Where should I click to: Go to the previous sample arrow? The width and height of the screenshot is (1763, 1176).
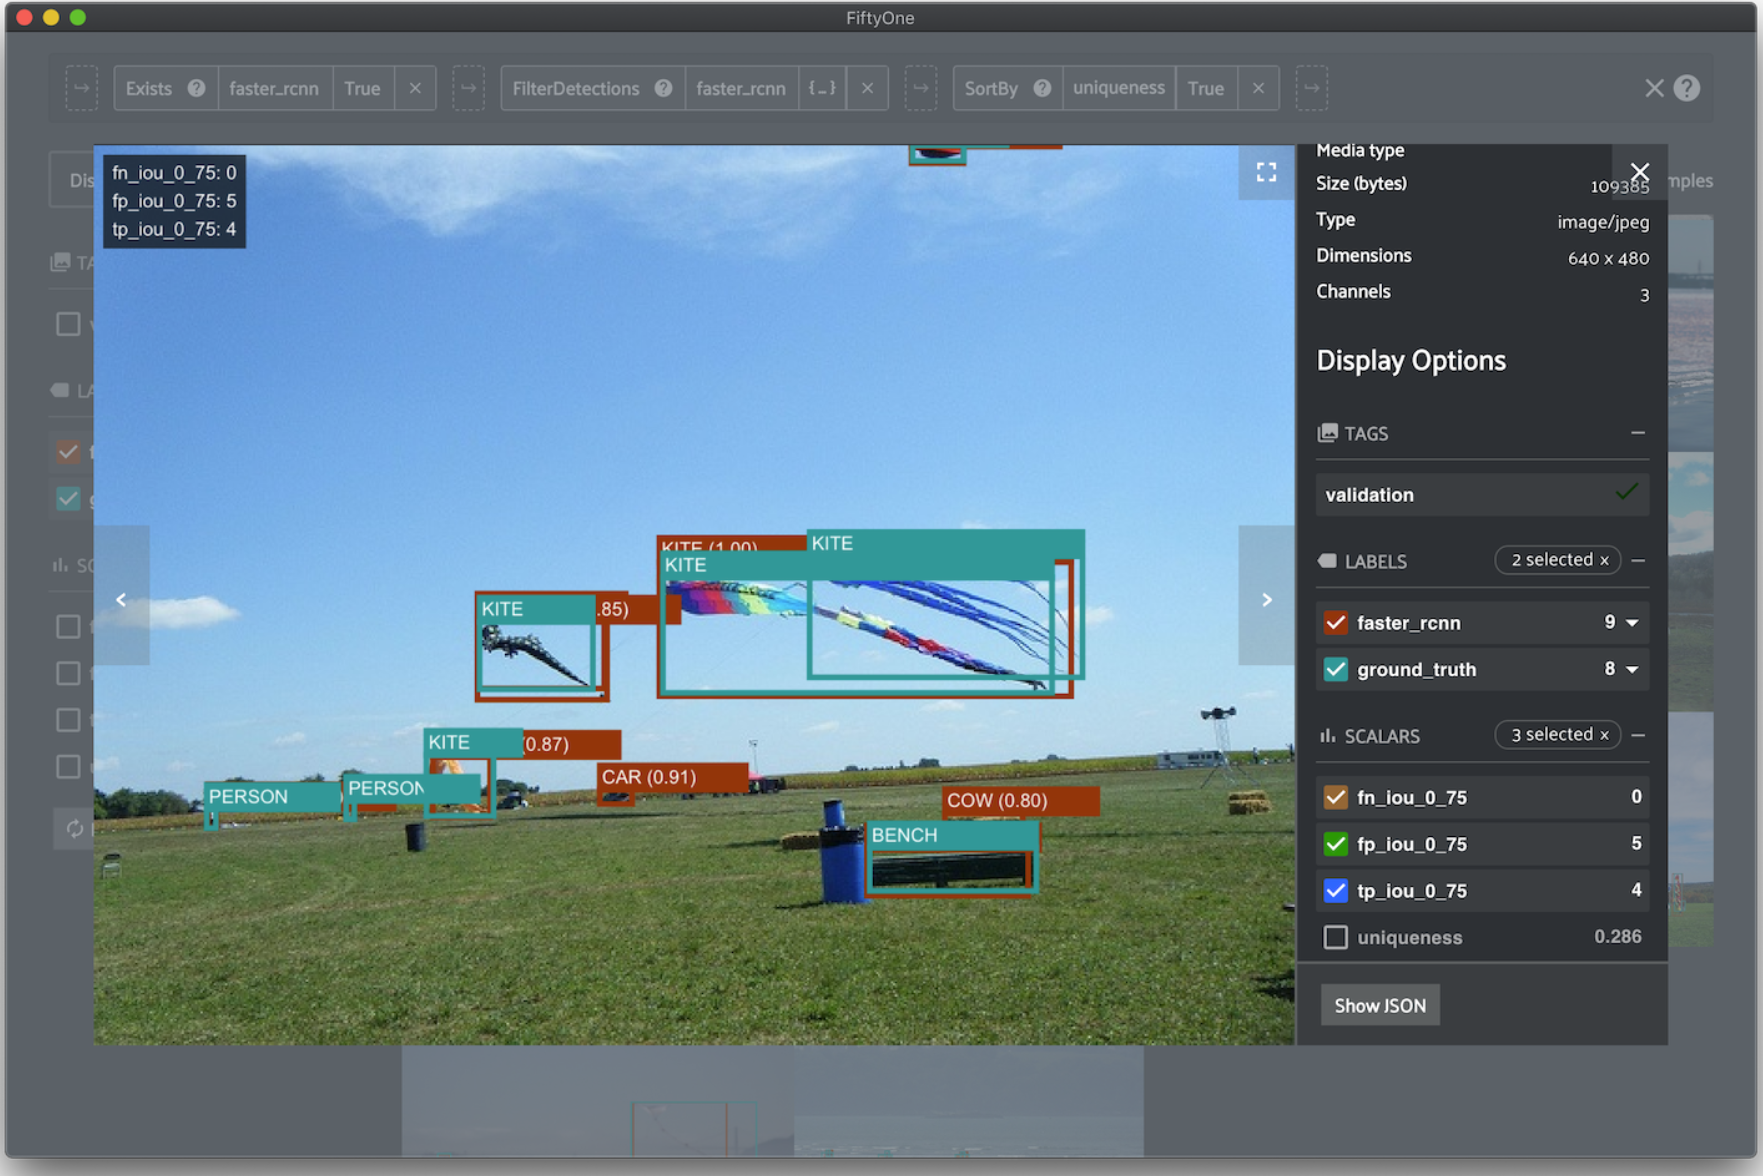[x=121, y=599]
